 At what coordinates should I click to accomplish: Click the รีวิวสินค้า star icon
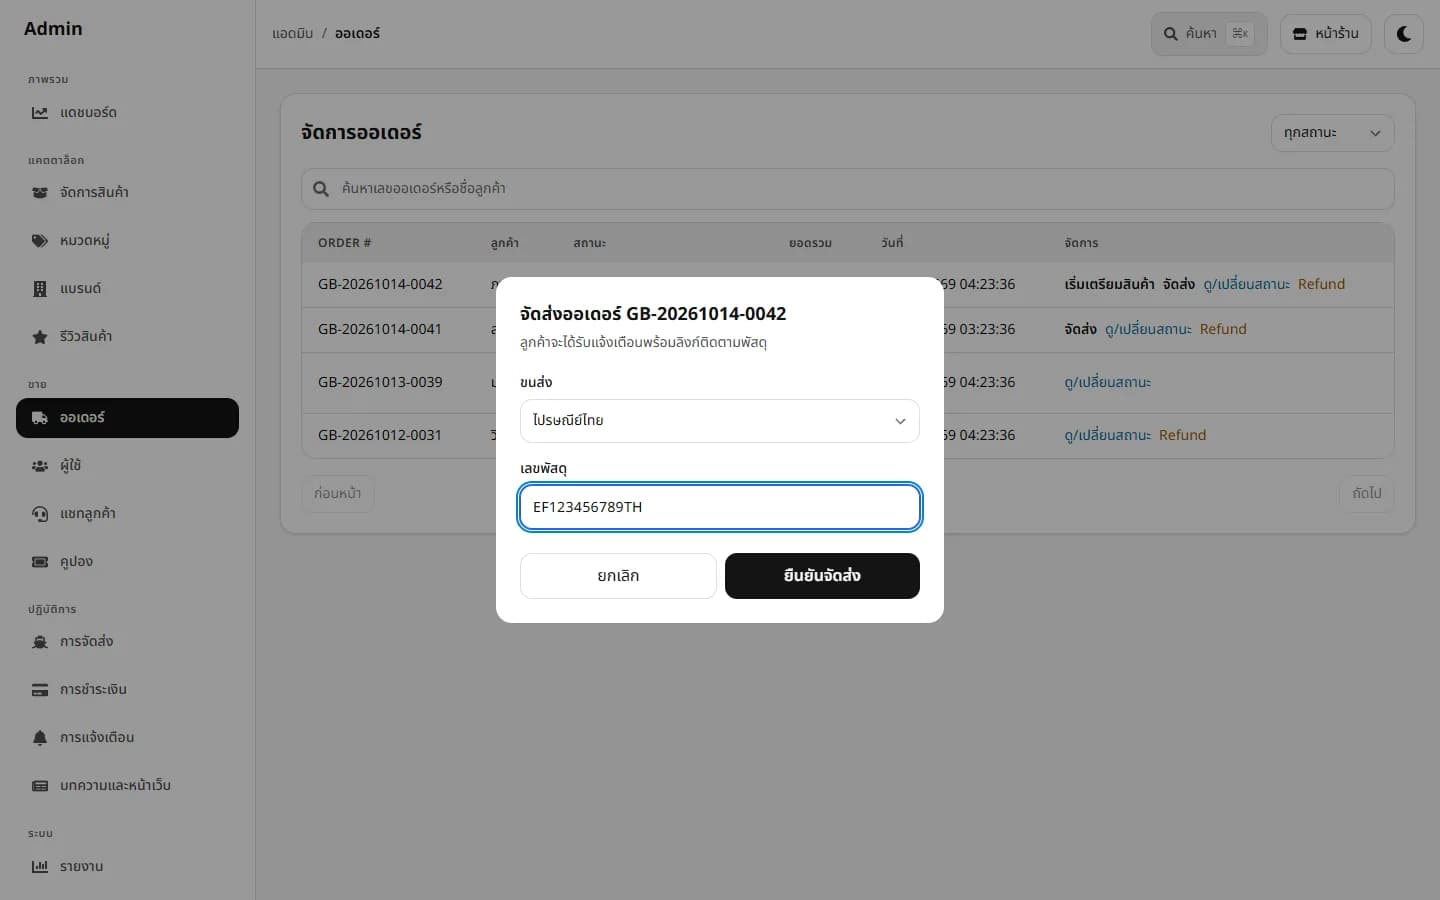[x=40, y=337]
